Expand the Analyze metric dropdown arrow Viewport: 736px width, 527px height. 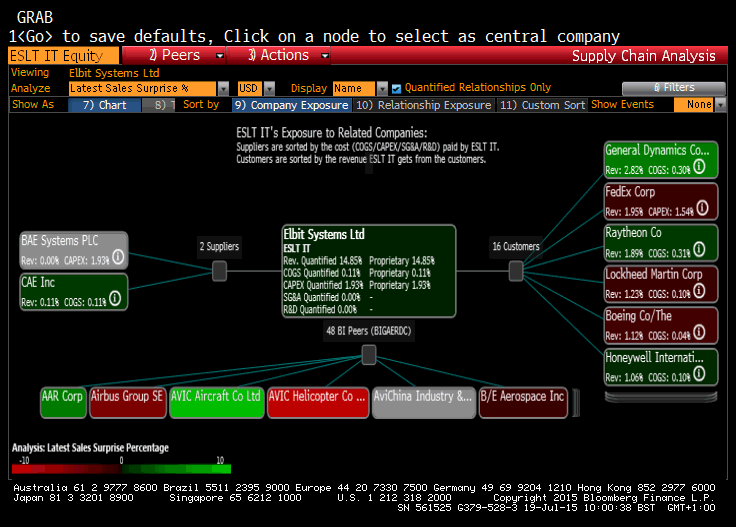(223, 88)
